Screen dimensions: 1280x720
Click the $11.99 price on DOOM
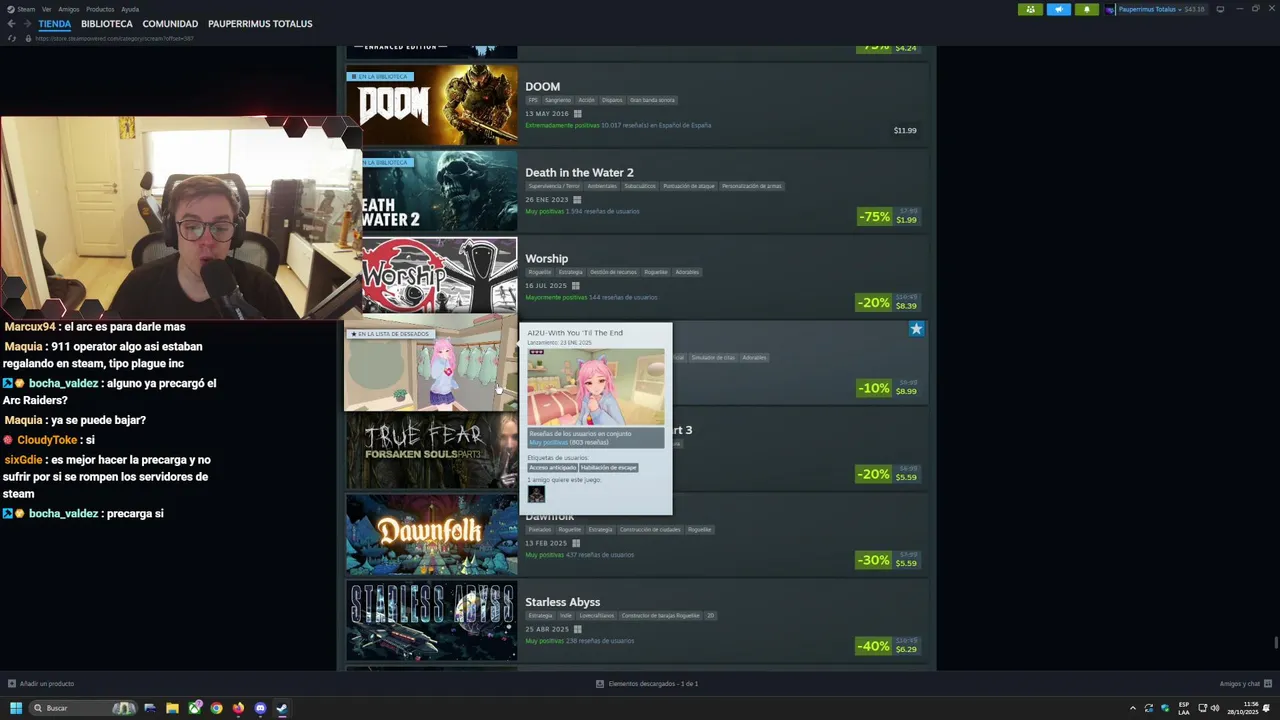(905, 131)
